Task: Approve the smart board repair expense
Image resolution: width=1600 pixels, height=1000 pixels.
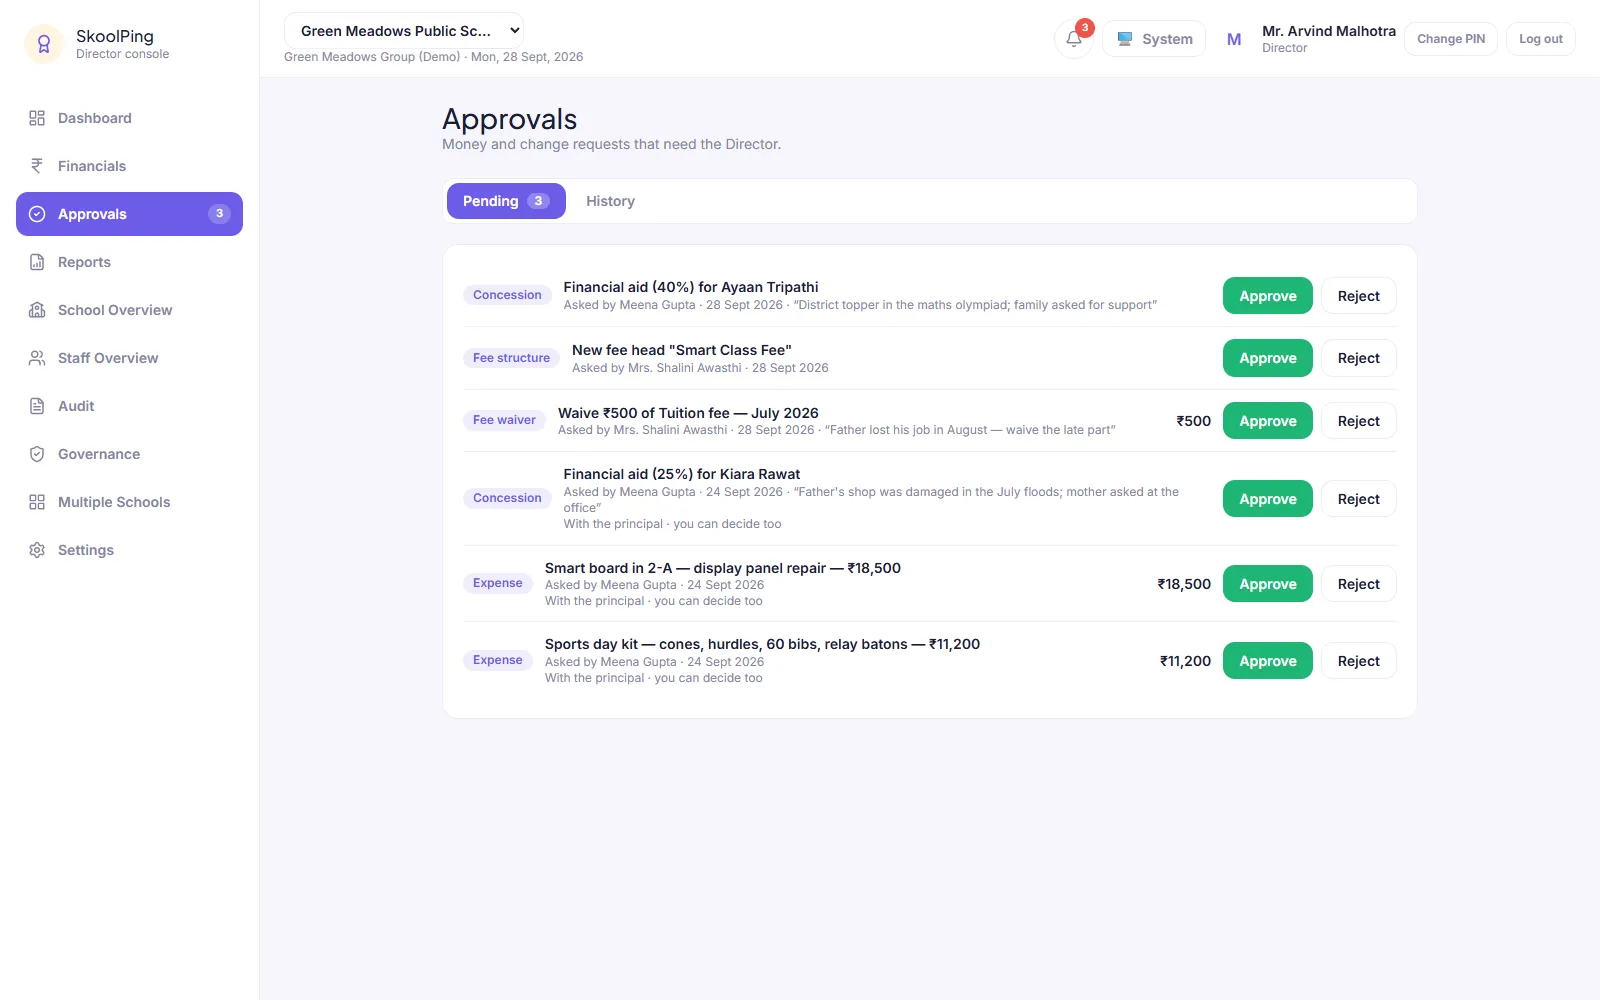Action: (1268, 584)
